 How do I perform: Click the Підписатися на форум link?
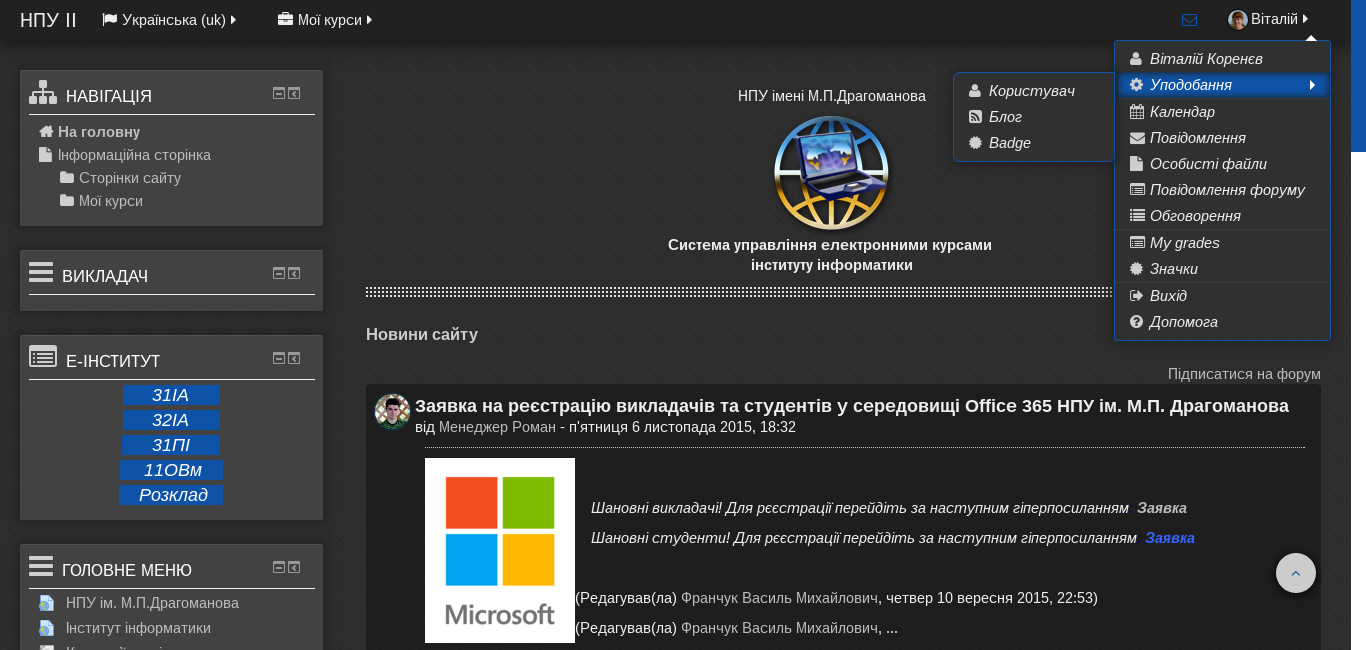(x=1244, y=373)
